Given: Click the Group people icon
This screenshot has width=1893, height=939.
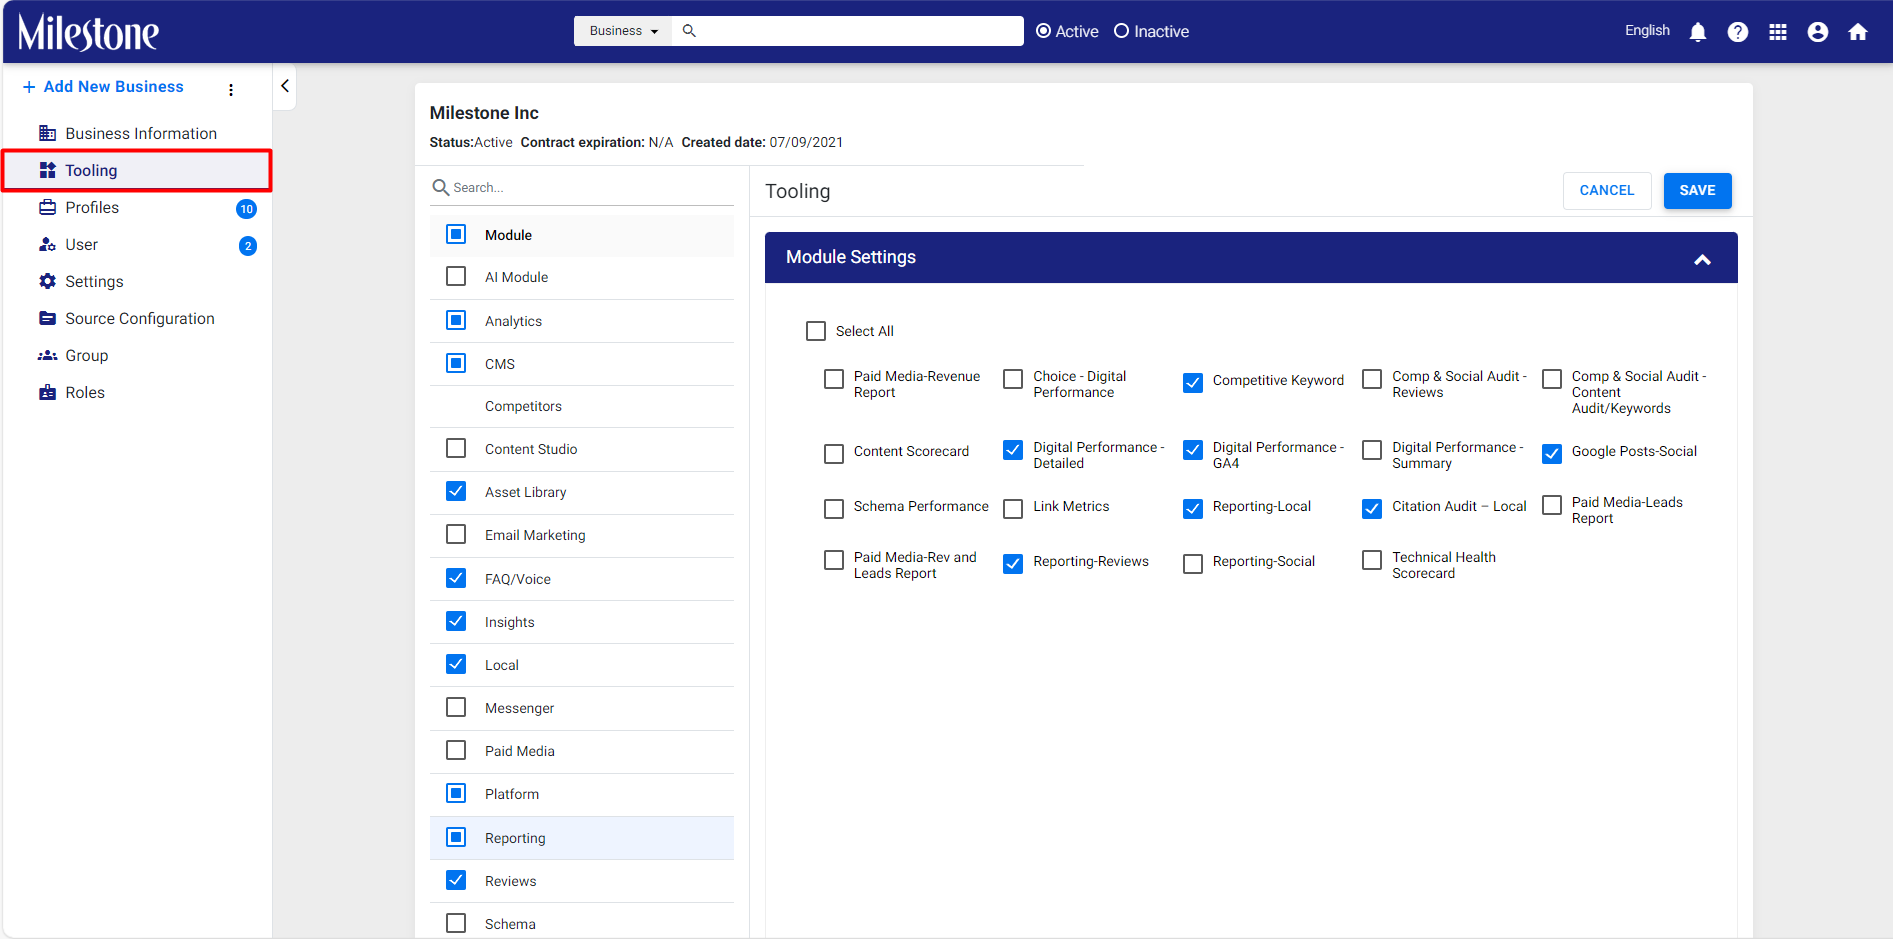Looking at the screenshot, I should click(x=47, y=355).
